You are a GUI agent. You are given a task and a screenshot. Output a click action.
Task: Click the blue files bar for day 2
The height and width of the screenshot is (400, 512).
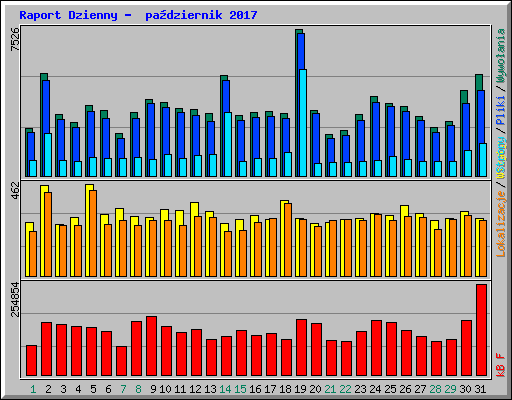[x=46, y=107]
